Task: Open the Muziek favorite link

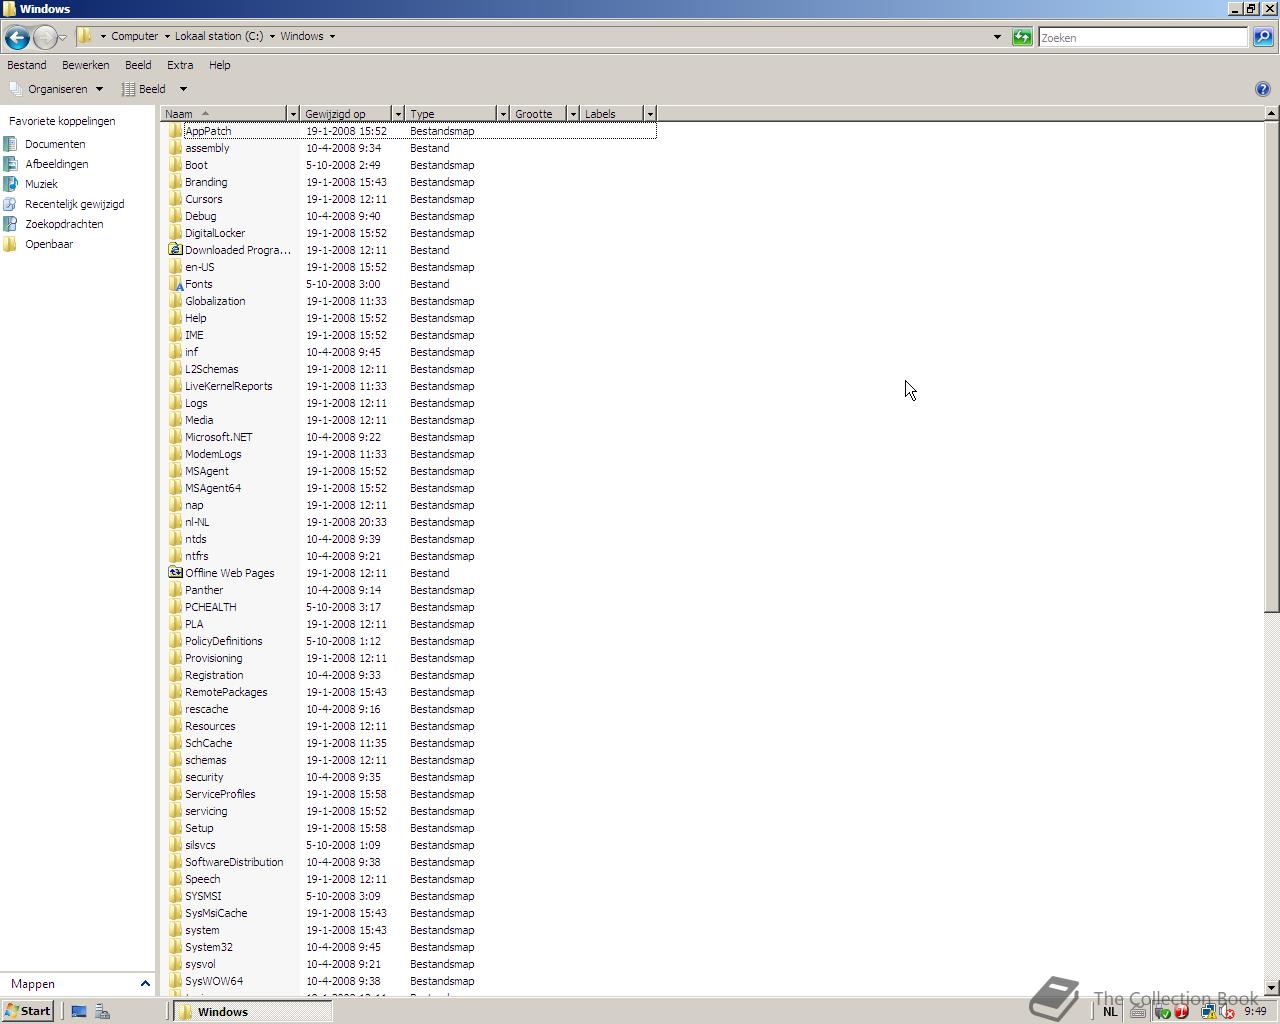Action: pyautogui.click(x=41, y=184)
